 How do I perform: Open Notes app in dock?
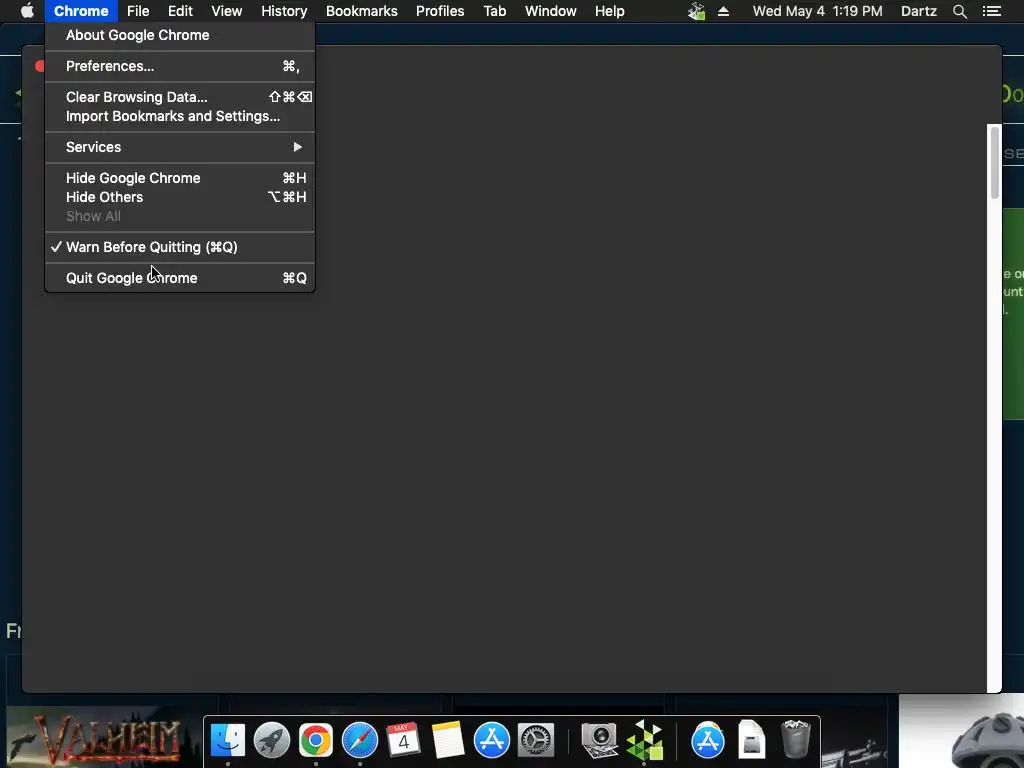click(447, 740)
